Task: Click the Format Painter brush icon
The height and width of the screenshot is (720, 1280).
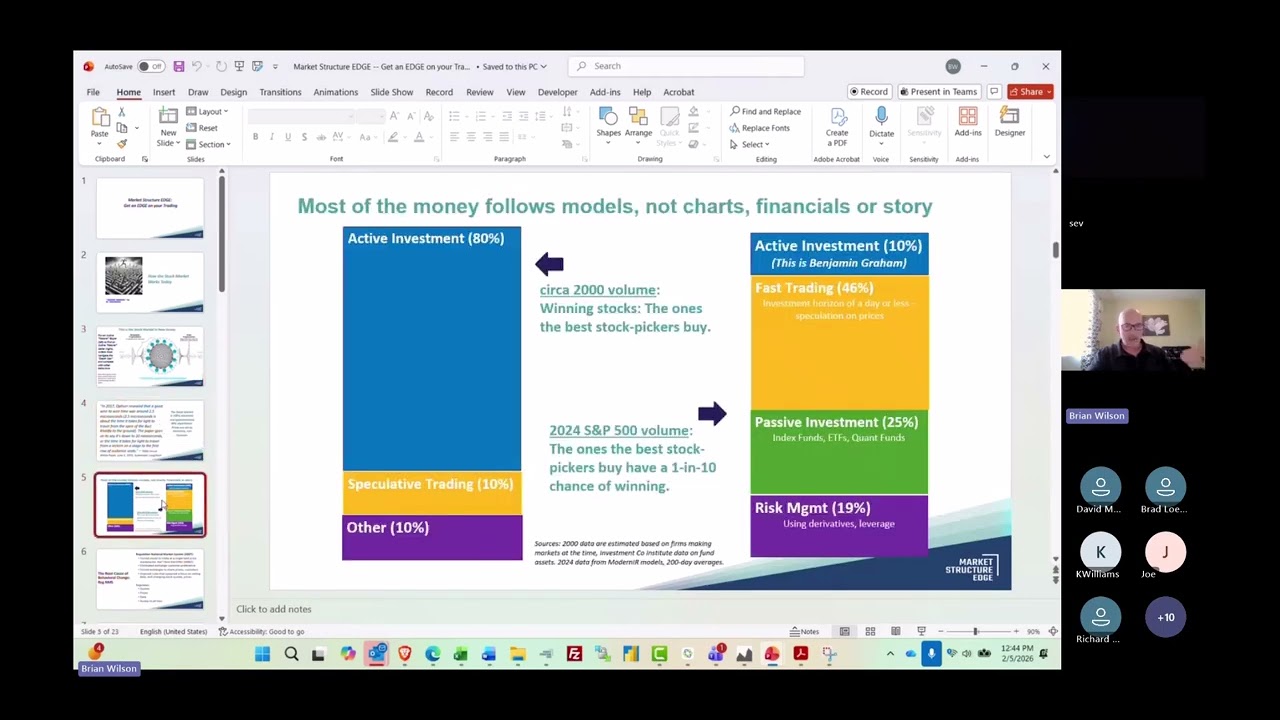Action: click(122, 143)
